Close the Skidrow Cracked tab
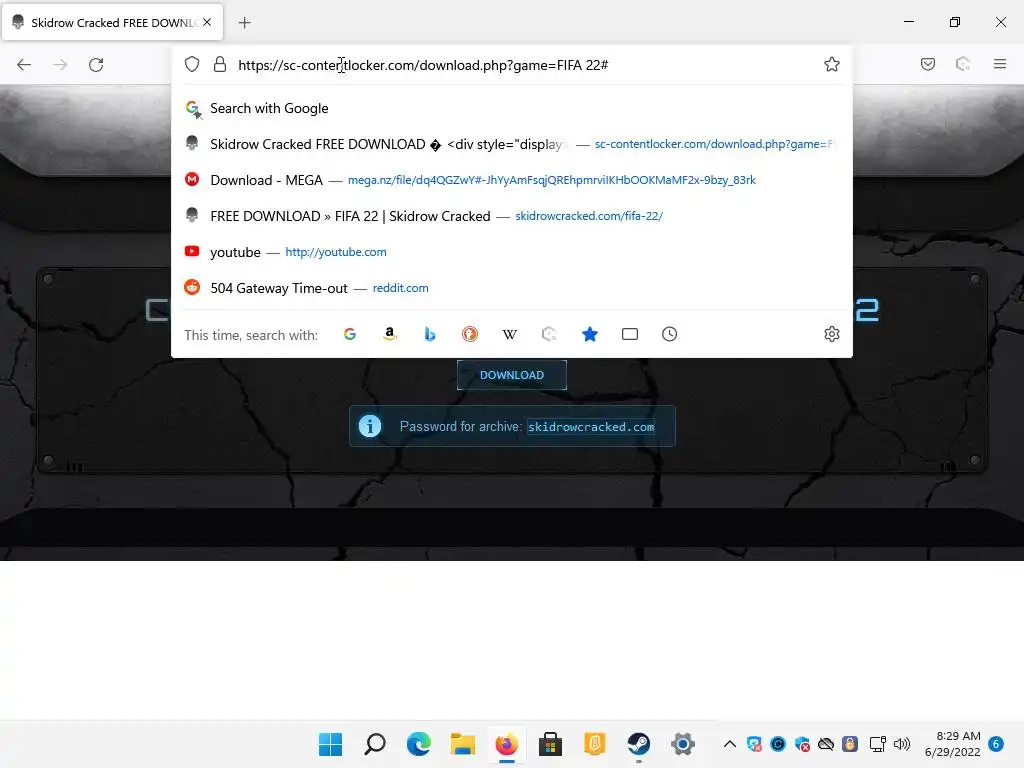 (207, 22)
